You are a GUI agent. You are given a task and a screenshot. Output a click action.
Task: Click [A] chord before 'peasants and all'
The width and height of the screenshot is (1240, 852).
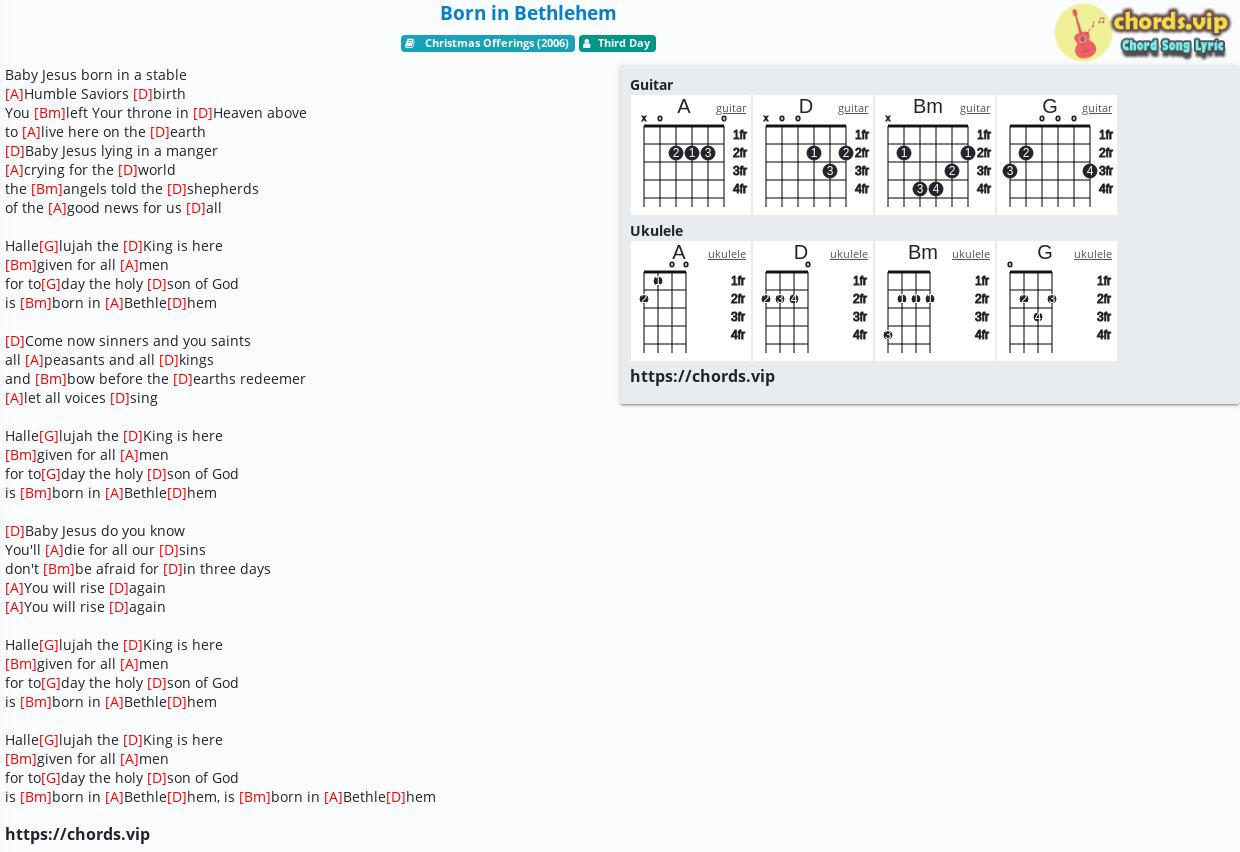pyautogui.click(x=34, y=360)
